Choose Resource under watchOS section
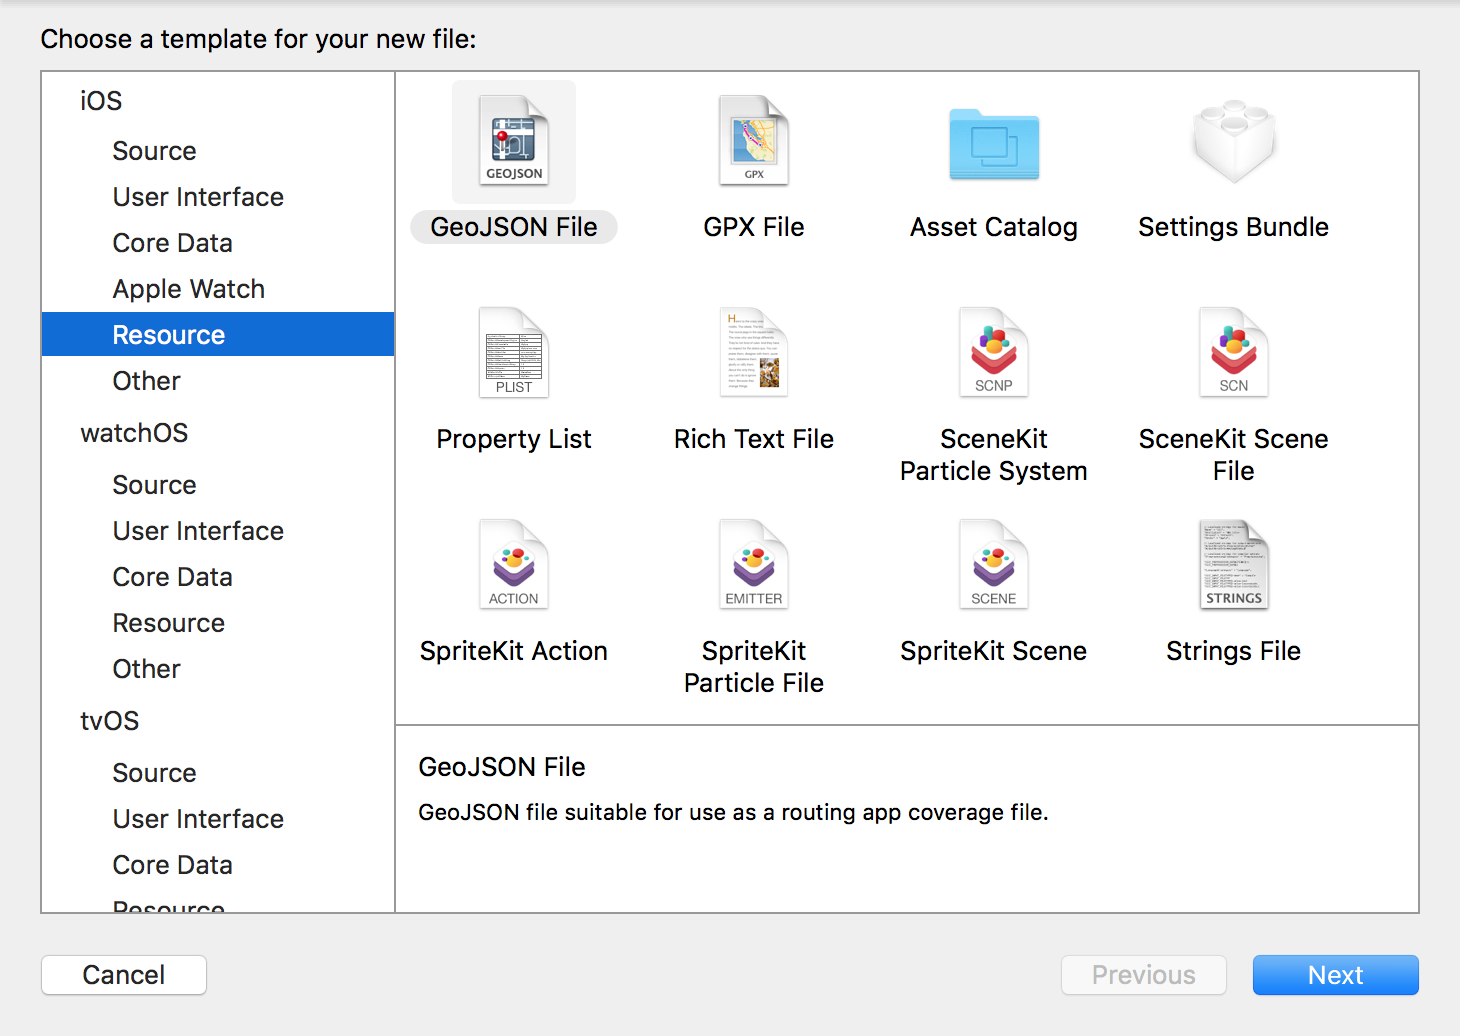 [168, 623]
